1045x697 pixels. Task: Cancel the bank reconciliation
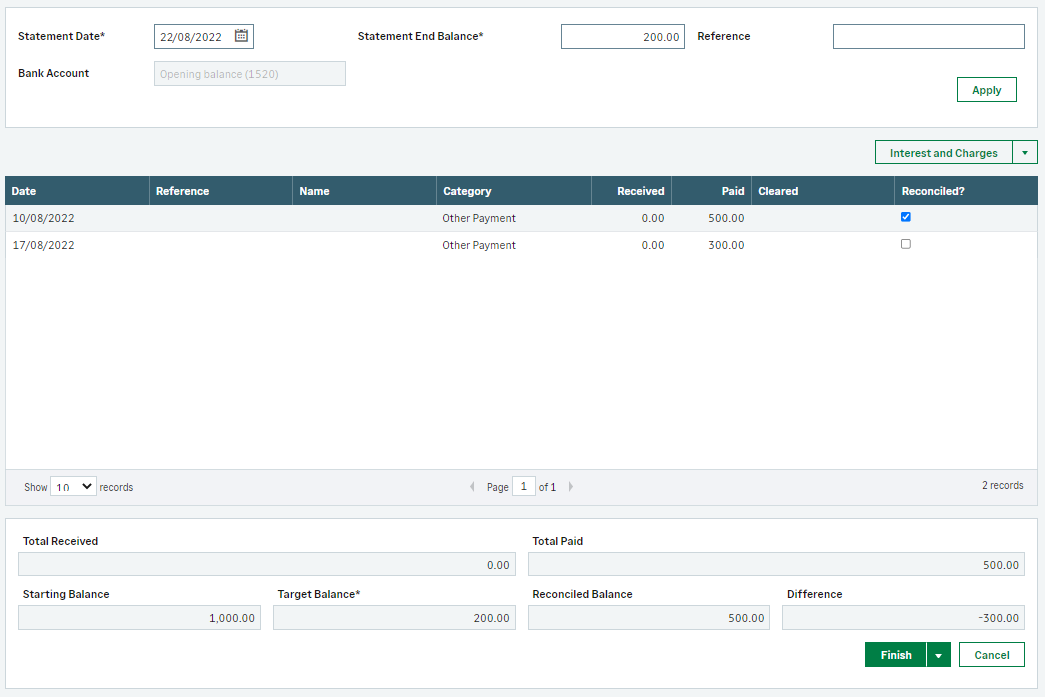click(991, 655)
